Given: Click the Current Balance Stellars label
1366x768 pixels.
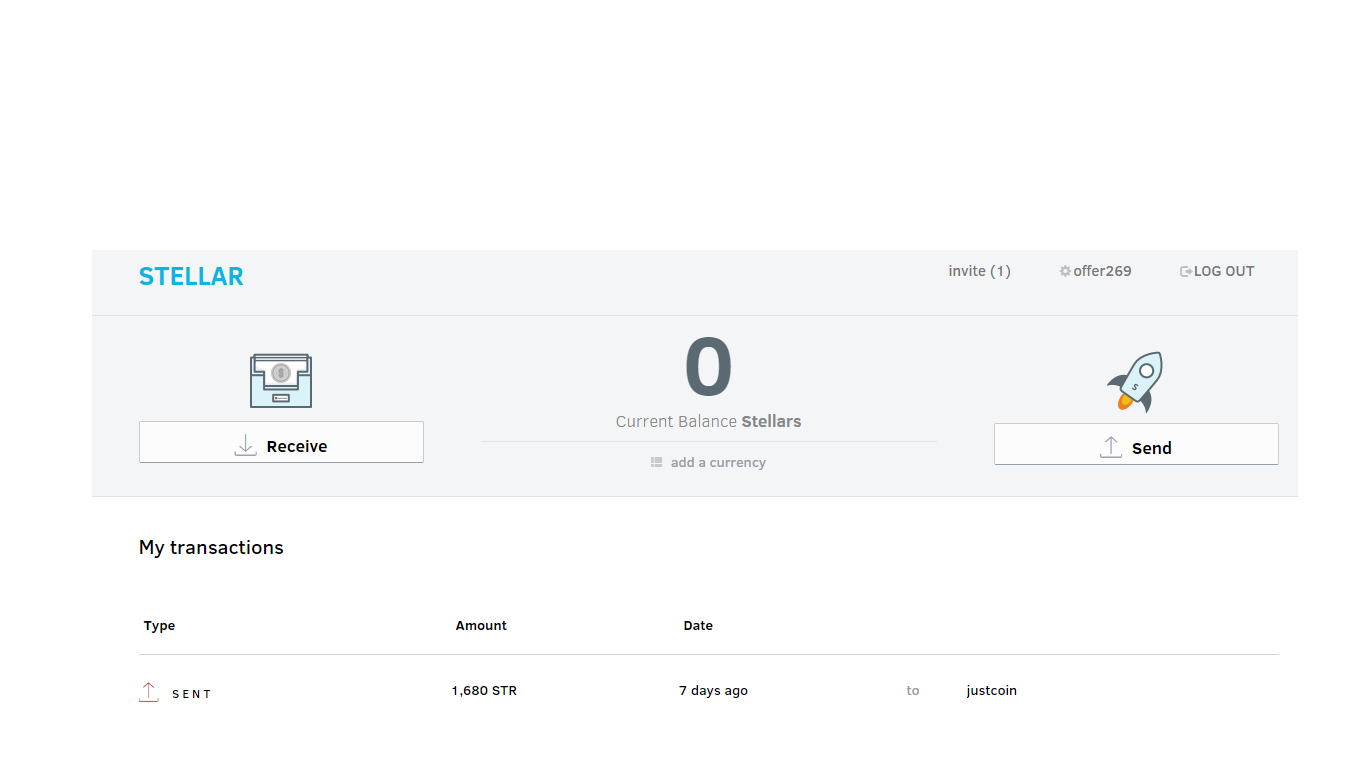Looking at the screenshot, I should pos(709,421).
